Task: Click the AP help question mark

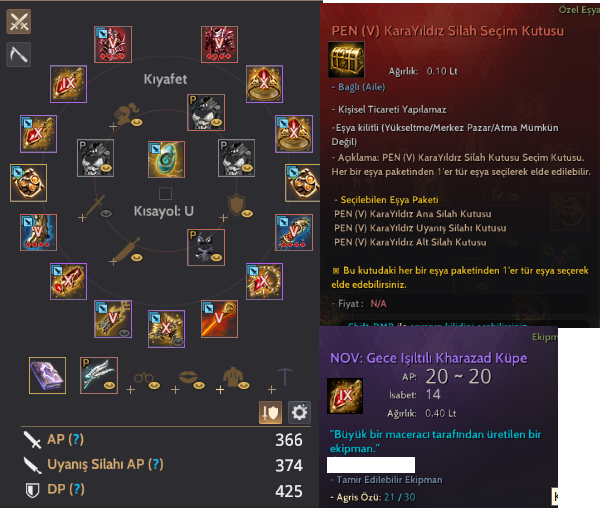Action: tap(76, 439)
